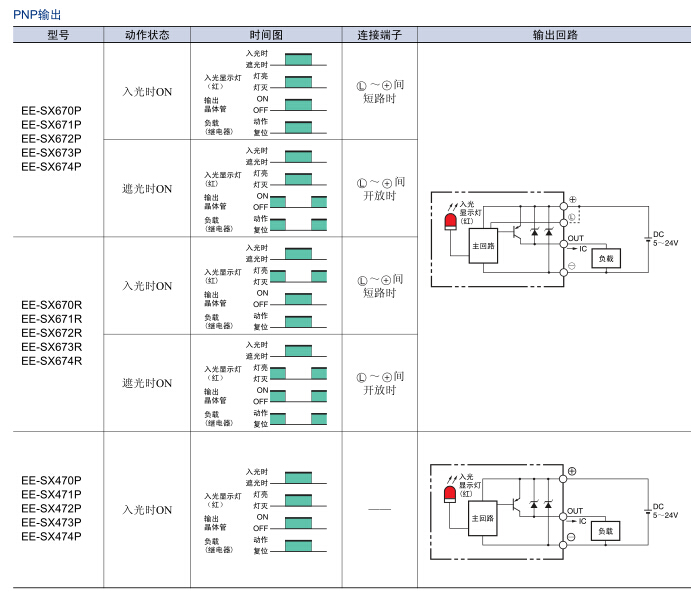Select the 型号 column header
Viewport: 691px width, 592px height.
click(58, 35)
